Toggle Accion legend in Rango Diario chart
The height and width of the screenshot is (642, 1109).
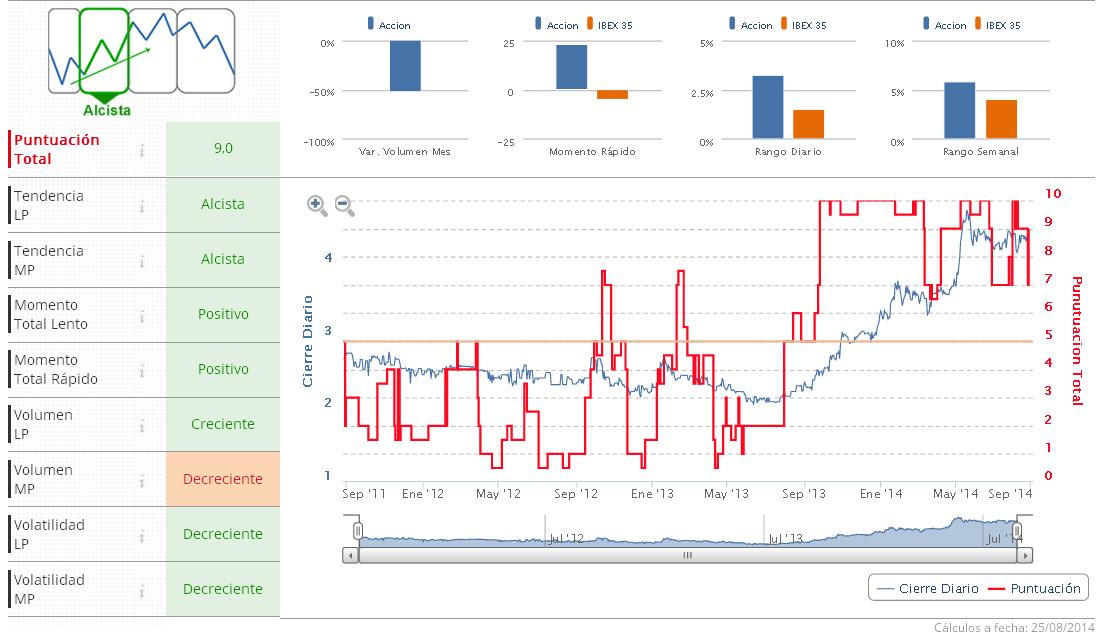click(x=750, y=25)
